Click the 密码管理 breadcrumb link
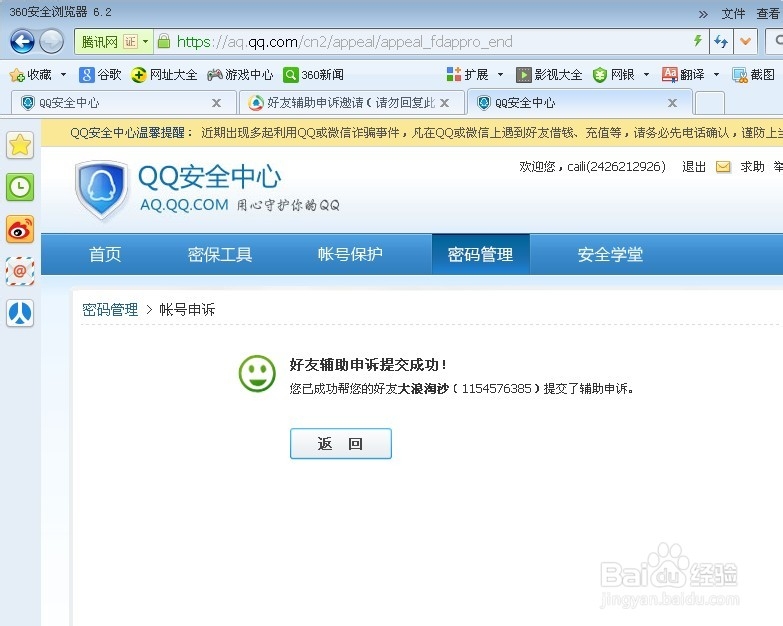783x626 pixels. tap(110, 310)
